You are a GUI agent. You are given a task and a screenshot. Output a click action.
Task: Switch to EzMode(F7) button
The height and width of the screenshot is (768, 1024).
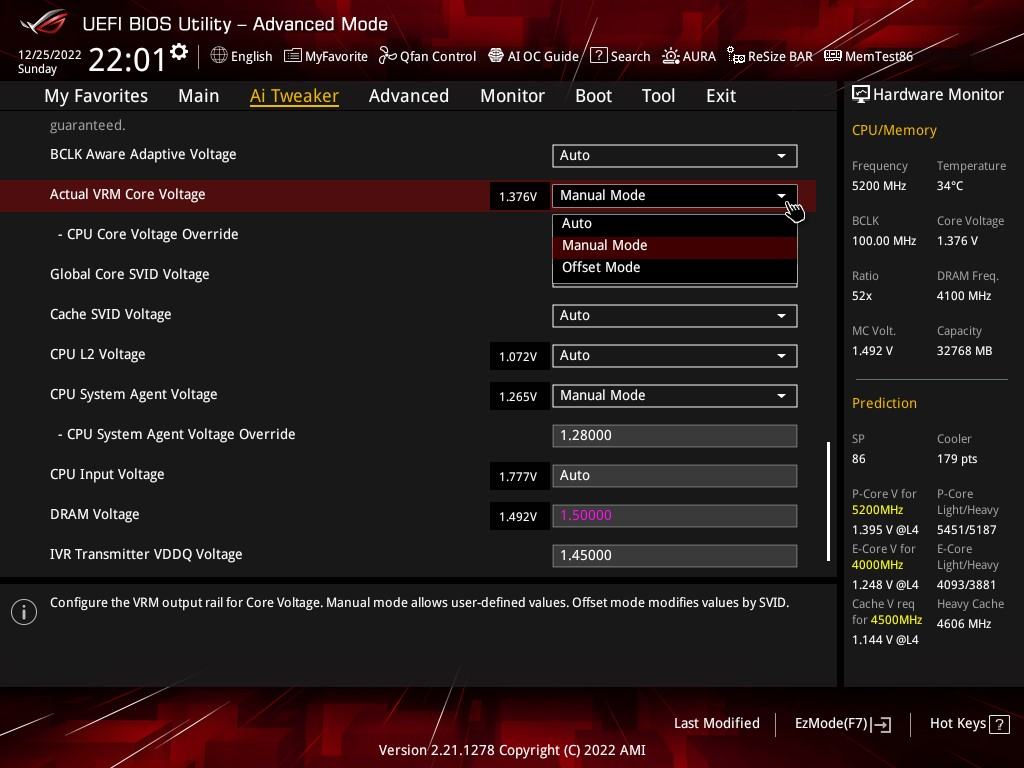[842, 724]
